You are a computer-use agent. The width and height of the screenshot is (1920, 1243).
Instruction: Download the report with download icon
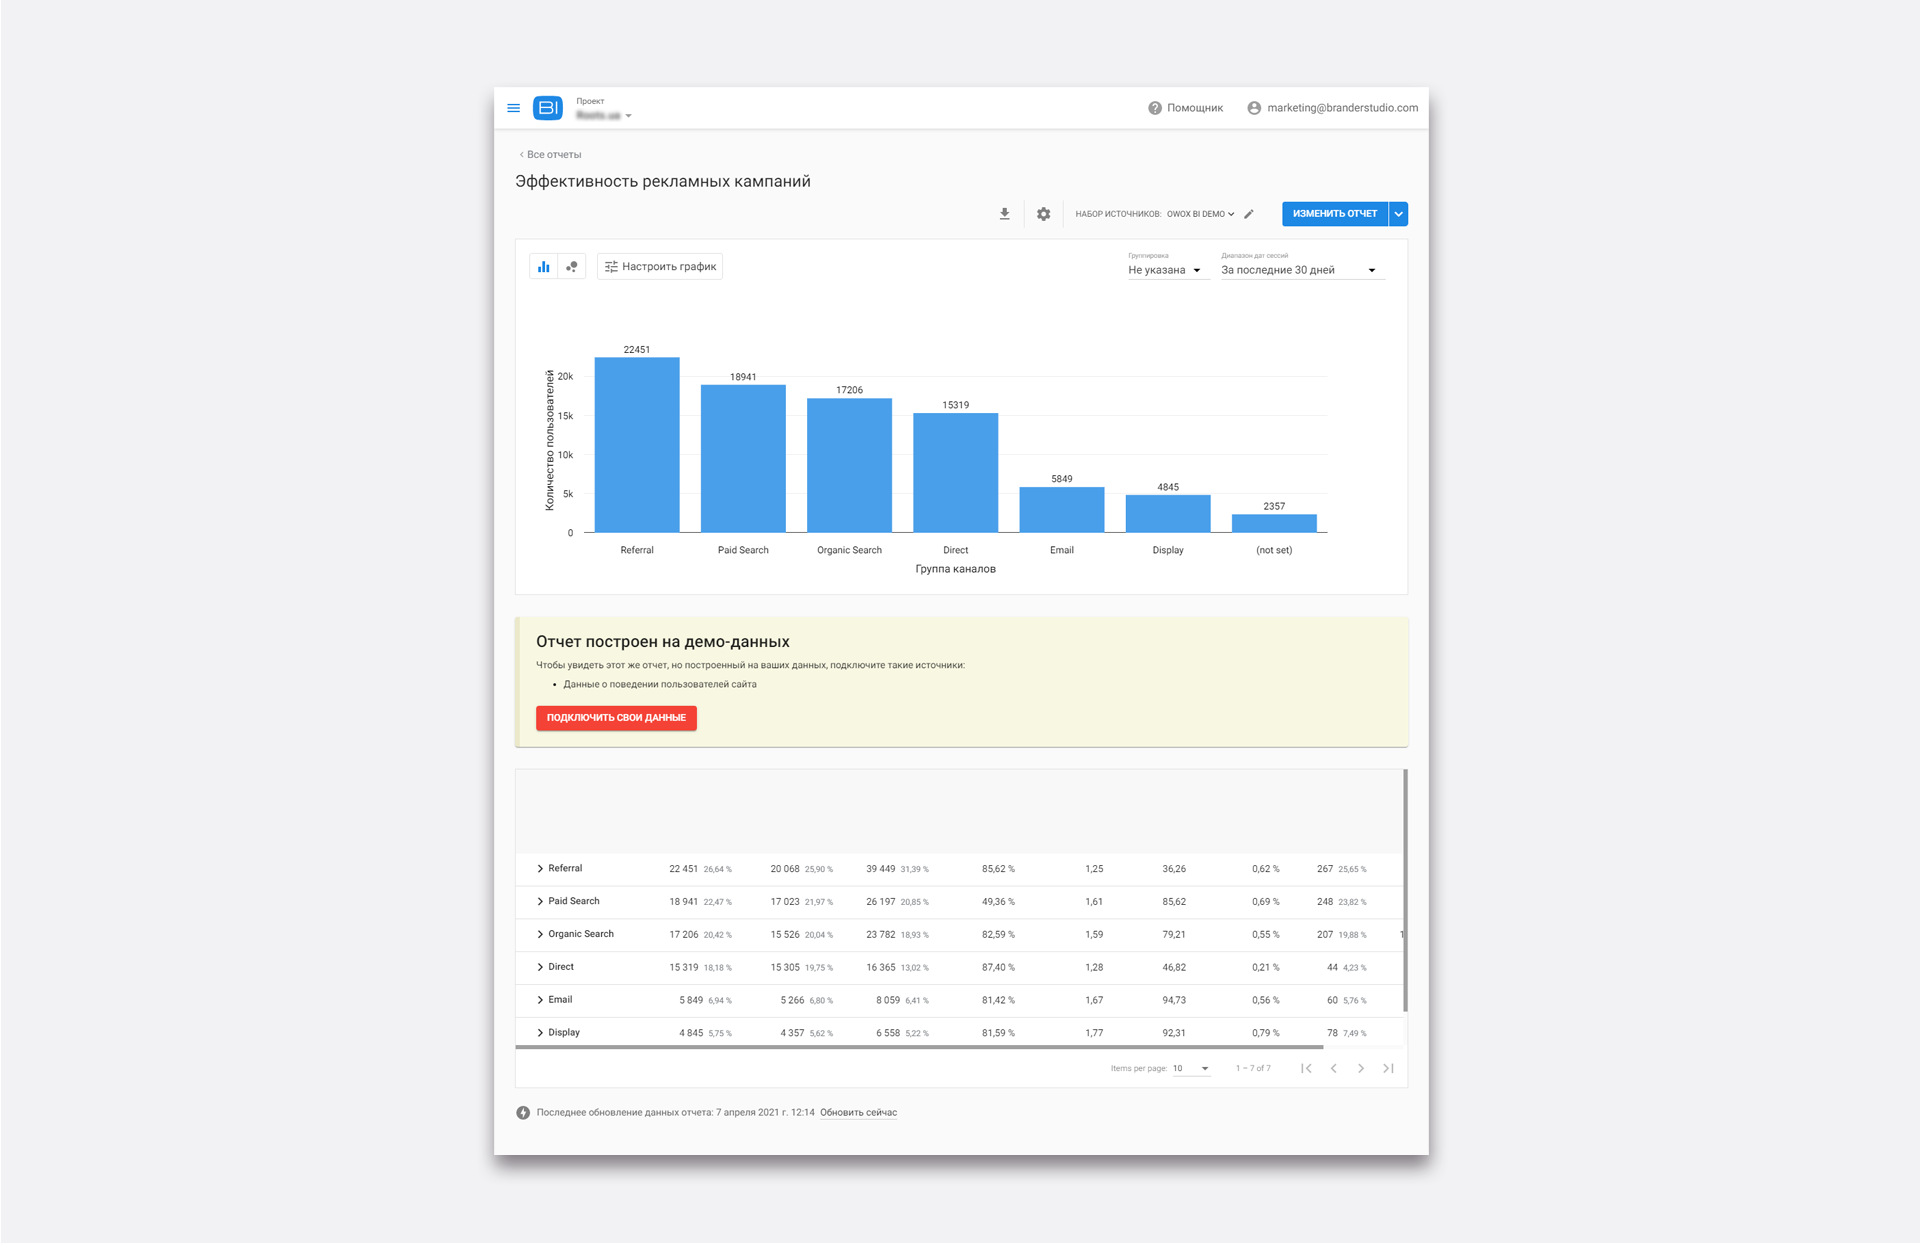1004,214
